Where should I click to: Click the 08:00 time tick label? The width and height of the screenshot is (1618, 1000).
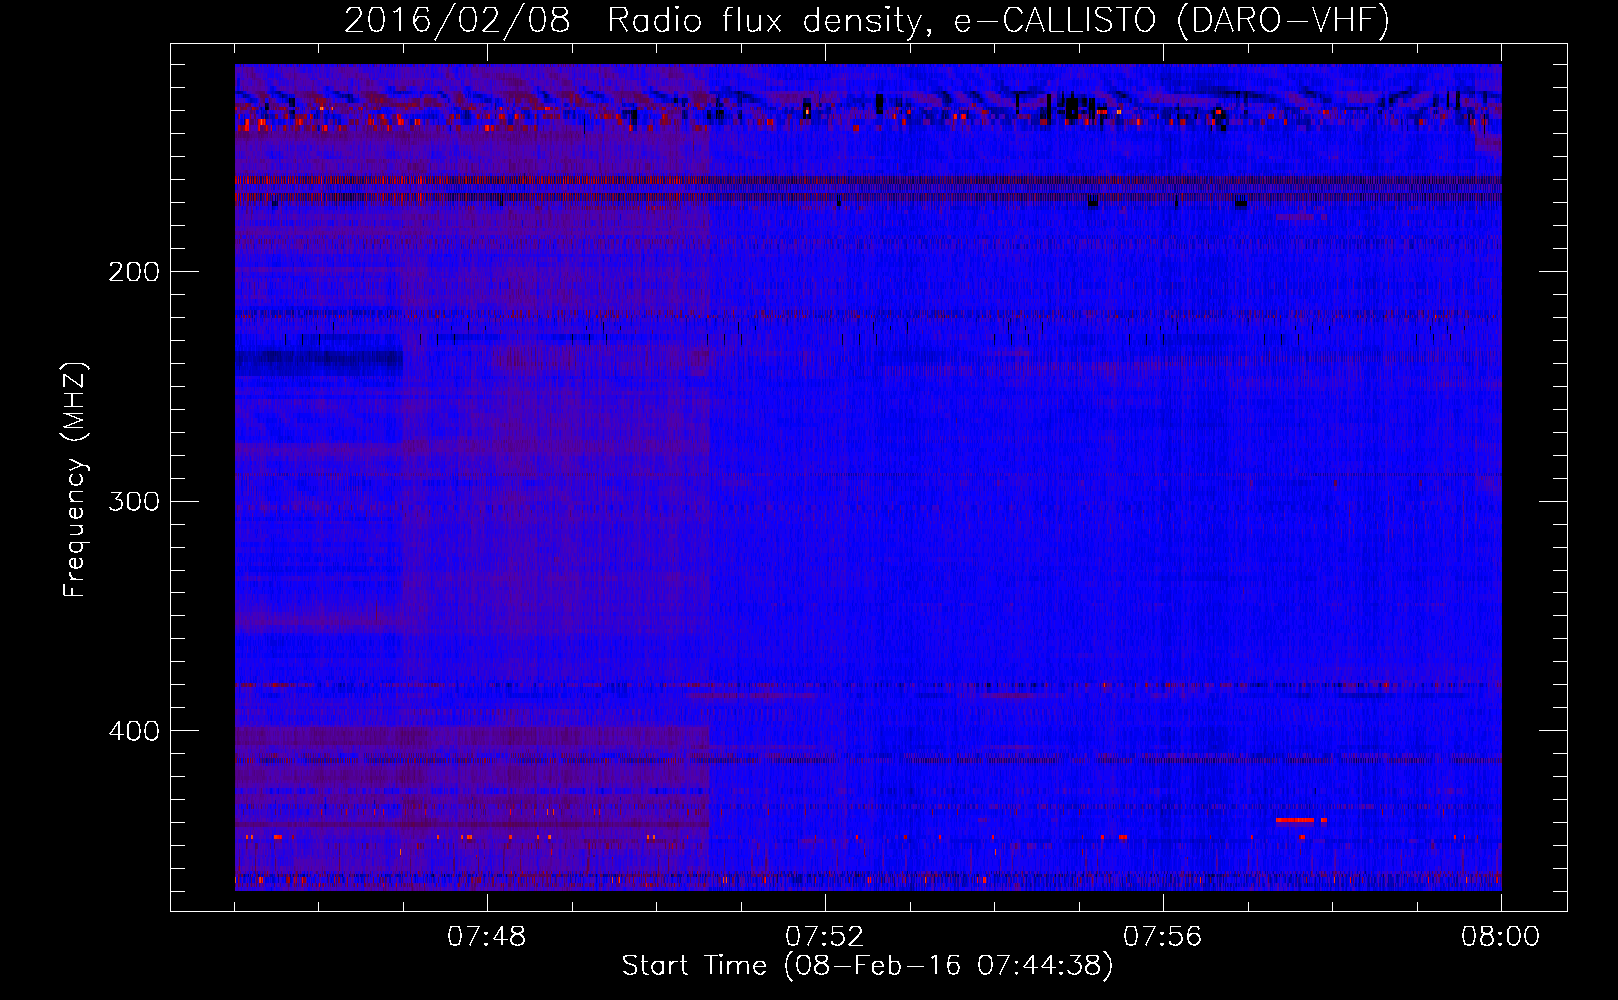1500,937
